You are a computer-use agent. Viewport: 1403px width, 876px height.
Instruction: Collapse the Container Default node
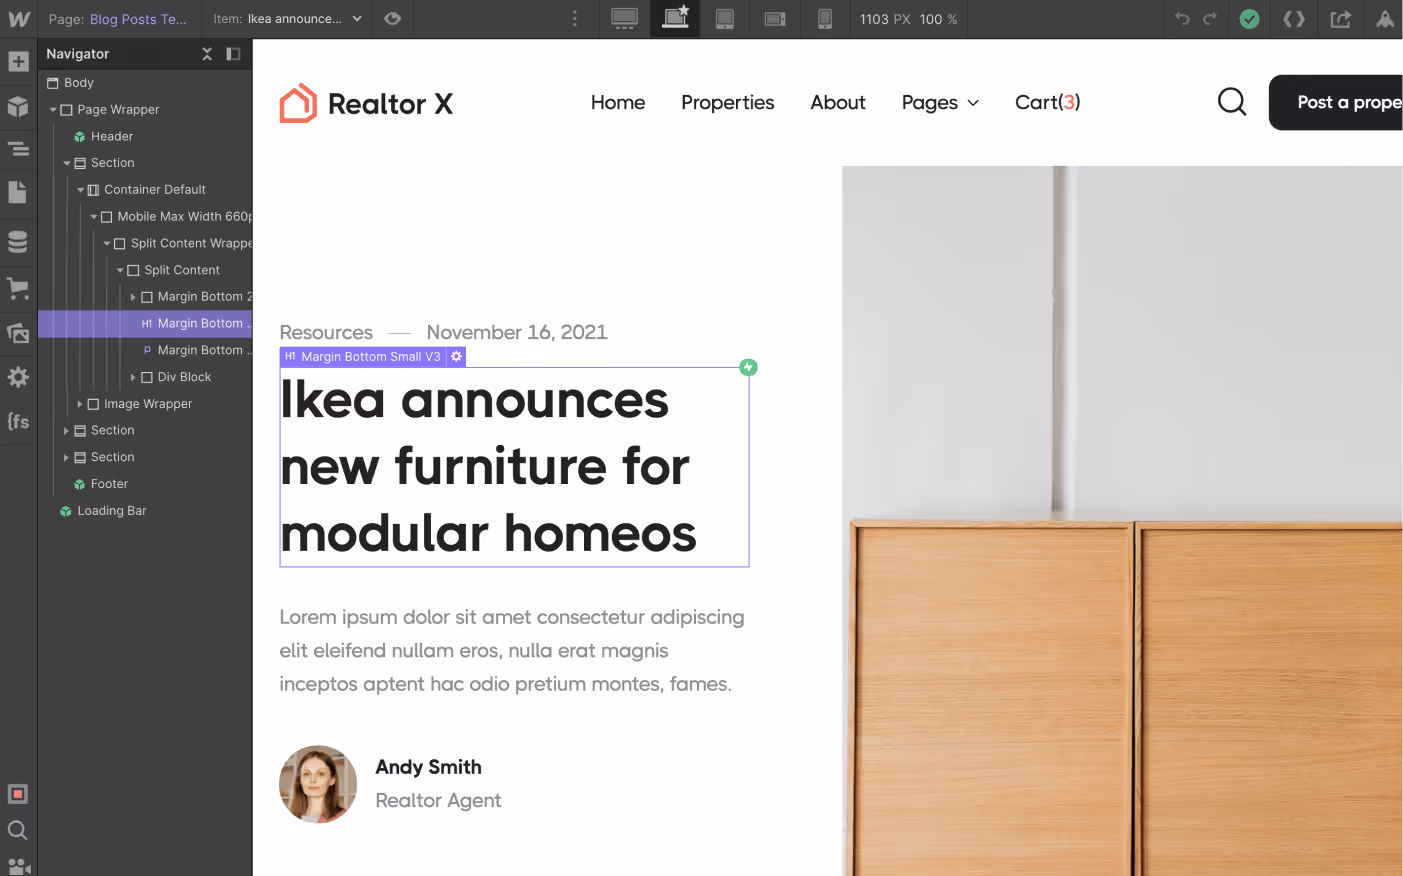[81, 190]
